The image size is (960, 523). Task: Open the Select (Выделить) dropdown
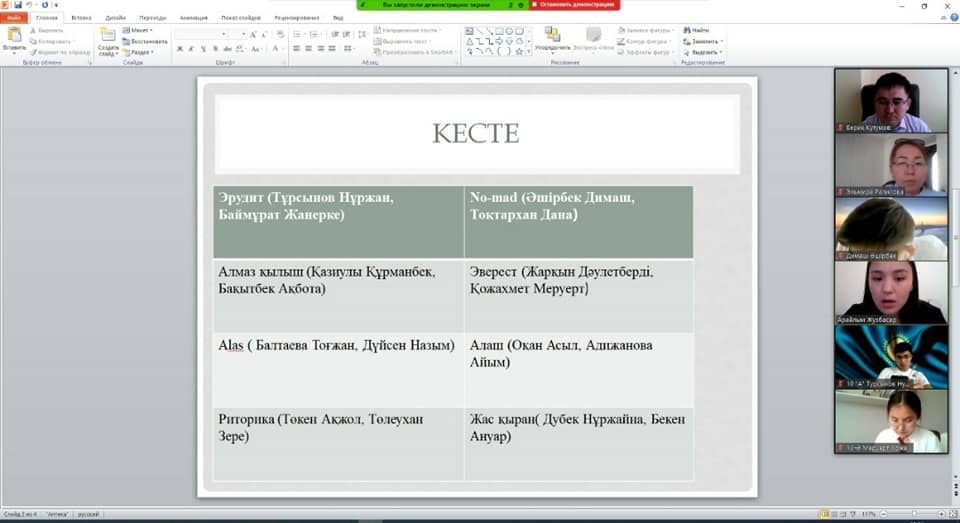tap(705, 52)
